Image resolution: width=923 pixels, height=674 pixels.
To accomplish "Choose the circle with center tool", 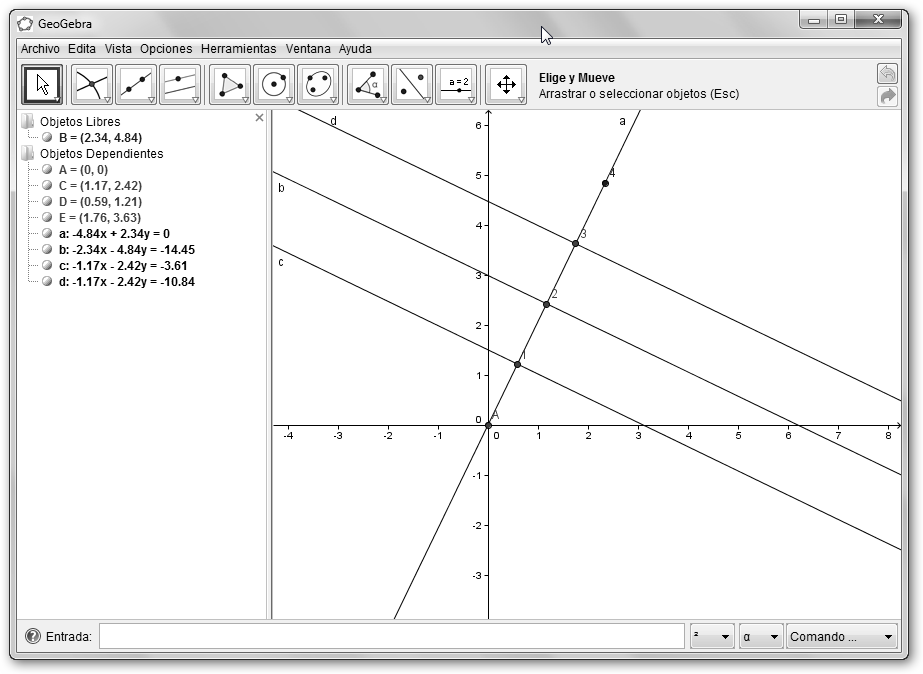I will 274,85.
